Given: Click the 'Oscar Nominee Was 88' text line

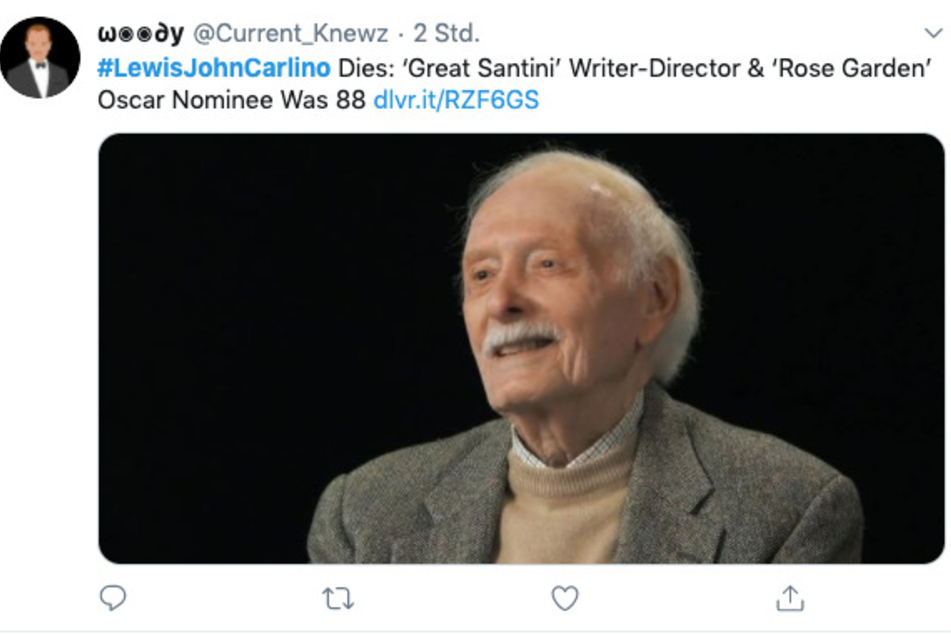Looking at the screenshot, I should pos(232,99).
